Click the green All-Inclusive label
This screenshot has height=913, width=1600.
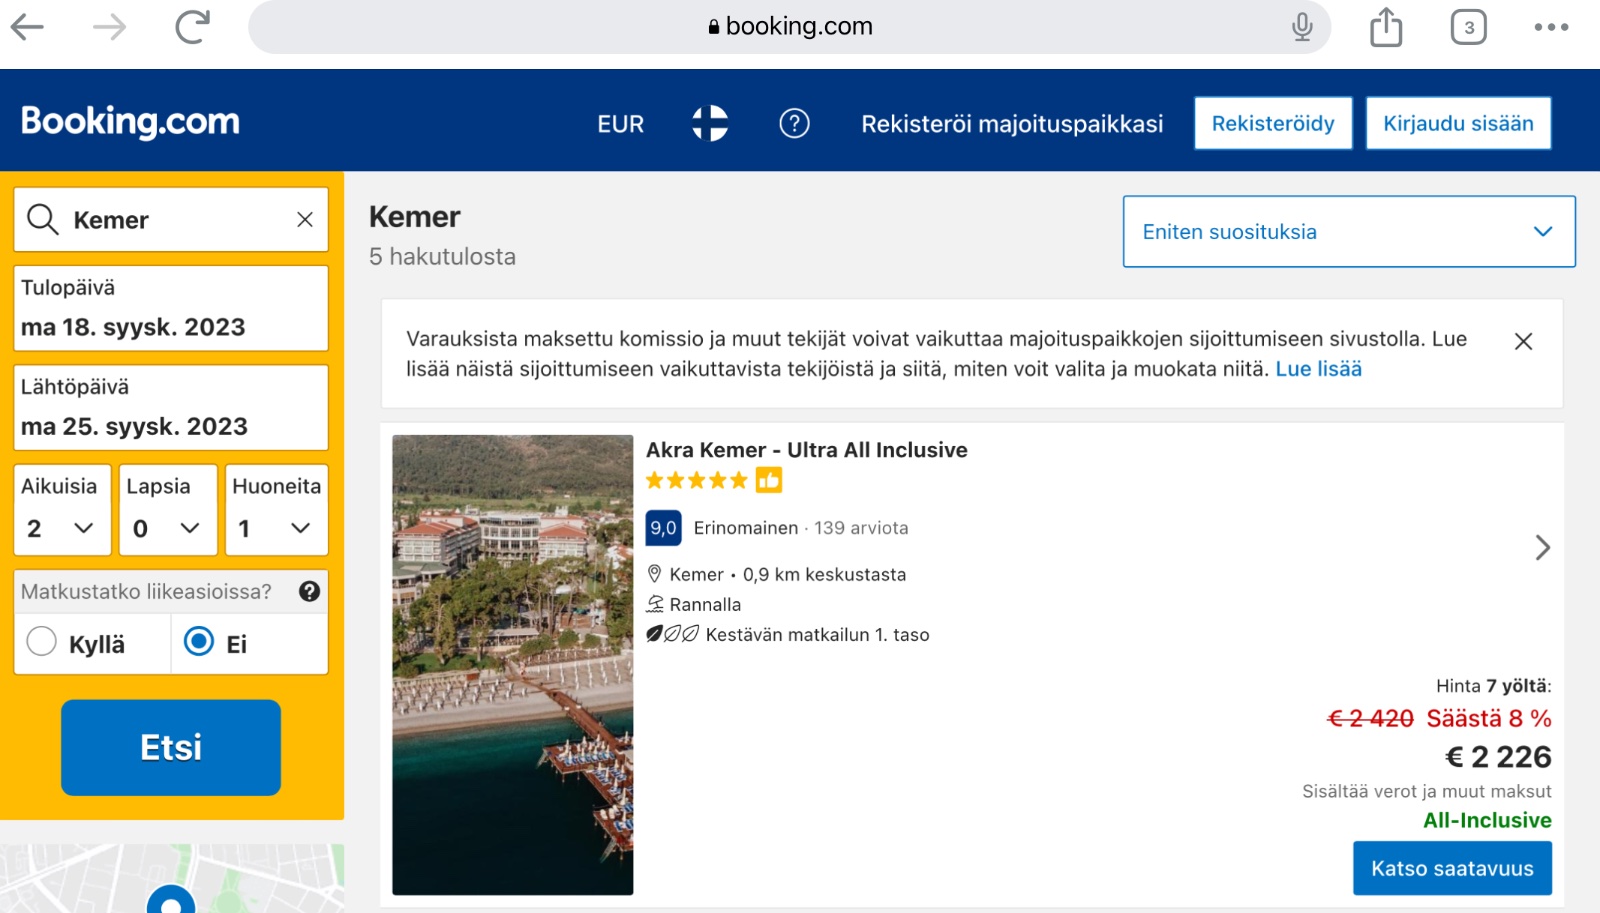1487,820
